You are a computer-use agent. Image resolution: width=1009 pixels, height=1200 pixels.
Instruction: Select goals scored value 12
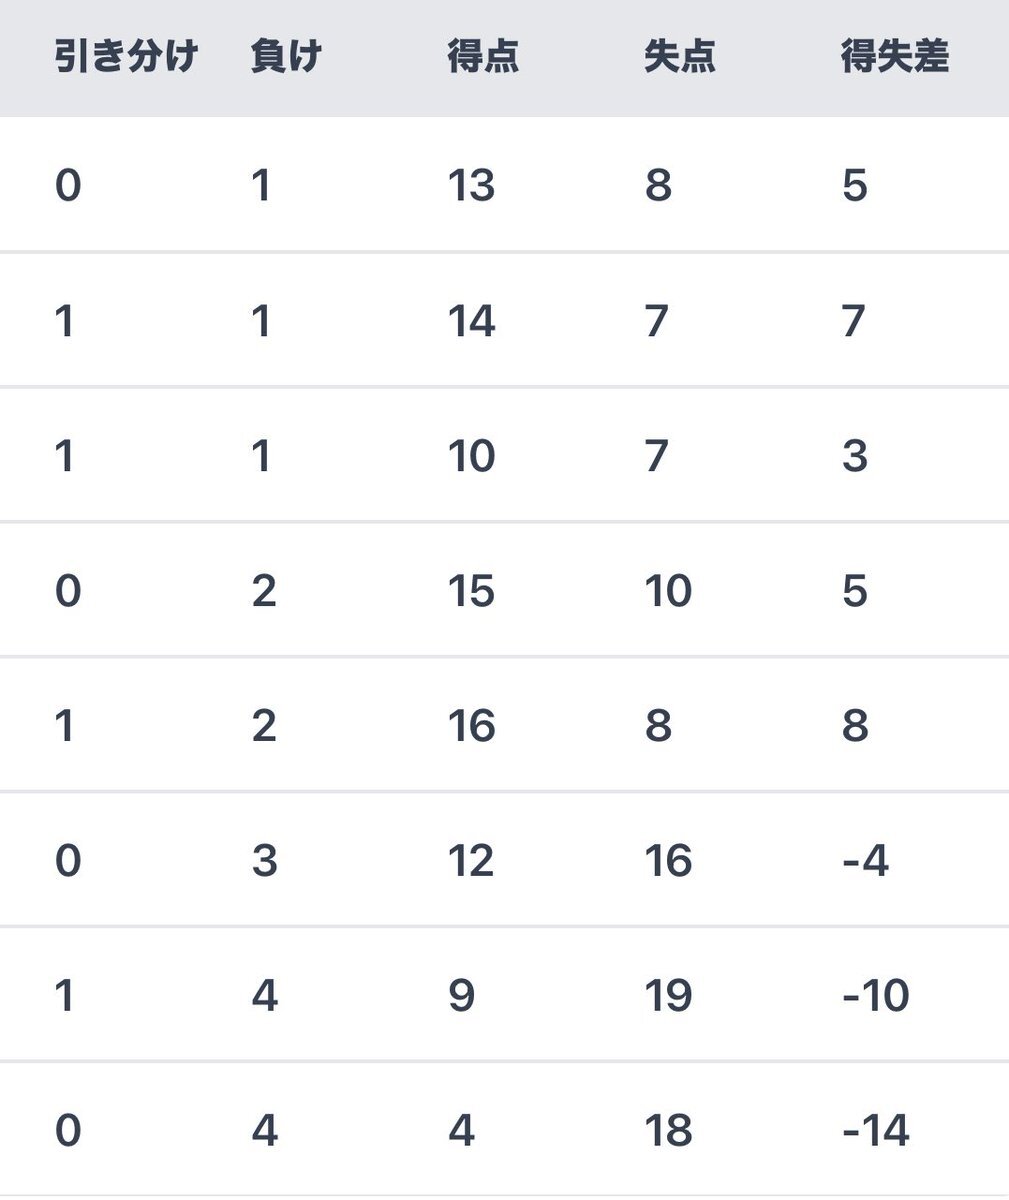pos(471,861)
